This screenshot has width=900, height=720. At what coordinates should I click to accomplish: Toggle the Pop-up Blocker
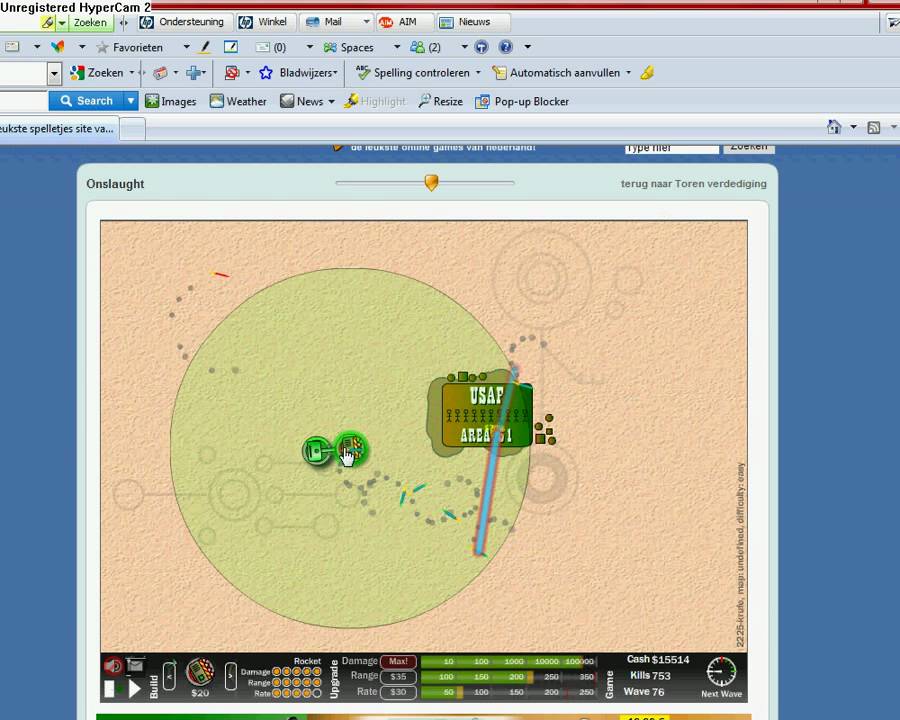[522, 102]
